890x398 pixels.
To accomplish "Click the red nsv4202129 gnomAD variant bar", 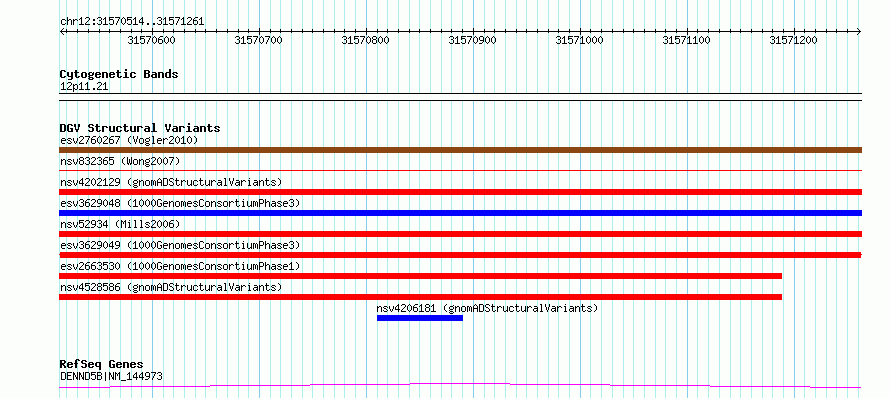I will point(460,192).
